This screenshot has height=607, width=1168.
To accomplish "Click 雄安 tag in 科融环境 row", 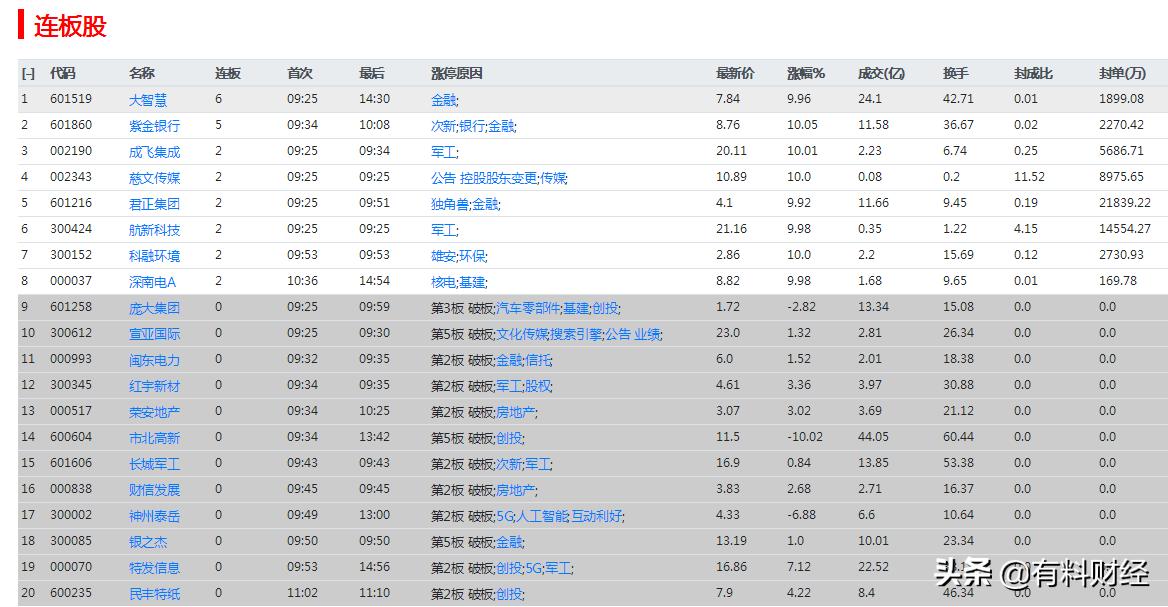I will (x=442, y=255).
